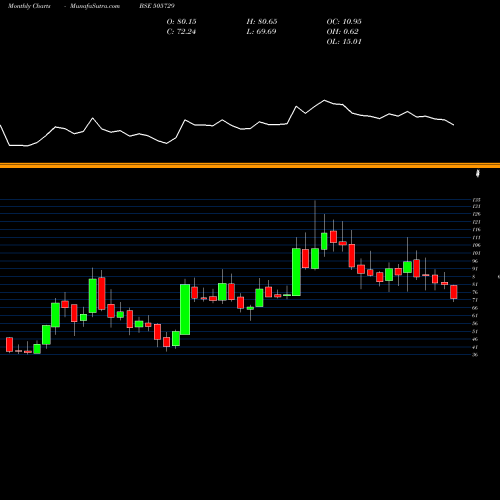Click the 56 price axis label
This screenshot has width=500, height=500.
click(475, 324)
